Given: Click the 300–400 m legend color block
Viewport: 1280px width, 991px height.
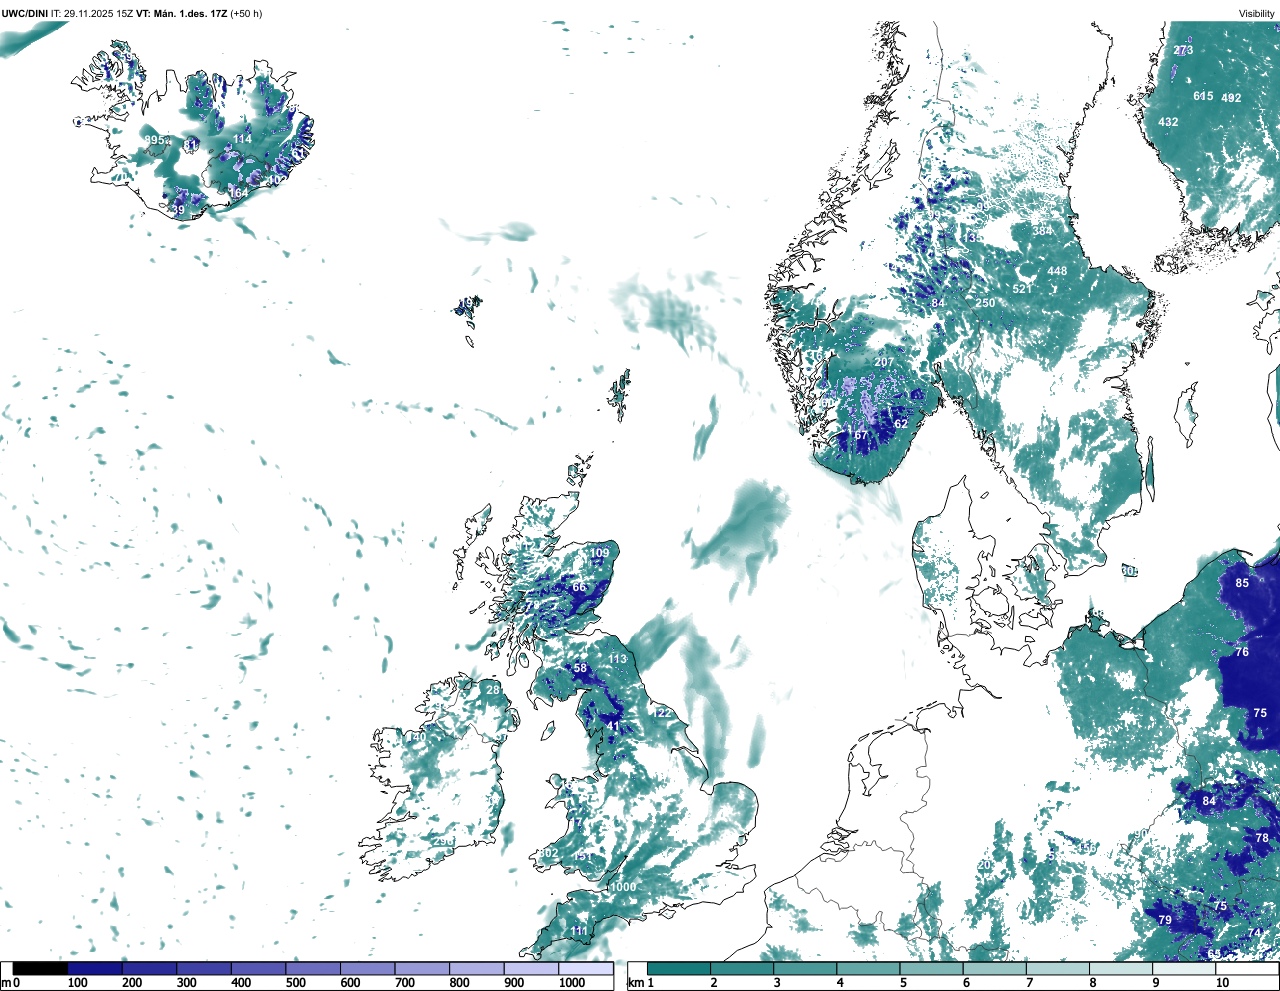Looking at the screenshot, I should 204,968.
